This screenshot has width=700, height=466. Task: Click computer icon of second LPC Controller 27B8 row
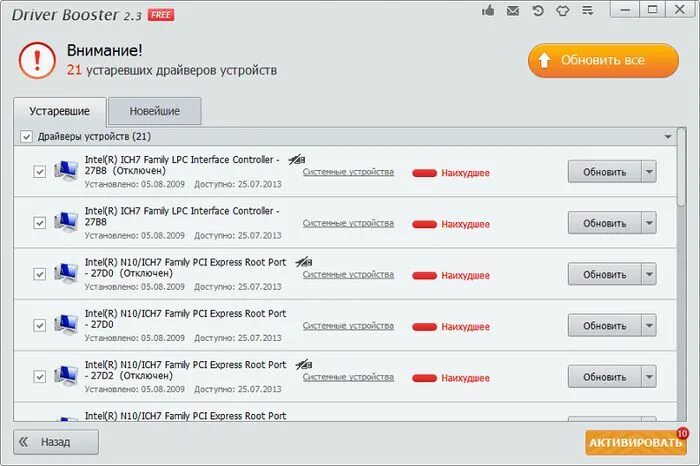(x=67, y=223)
